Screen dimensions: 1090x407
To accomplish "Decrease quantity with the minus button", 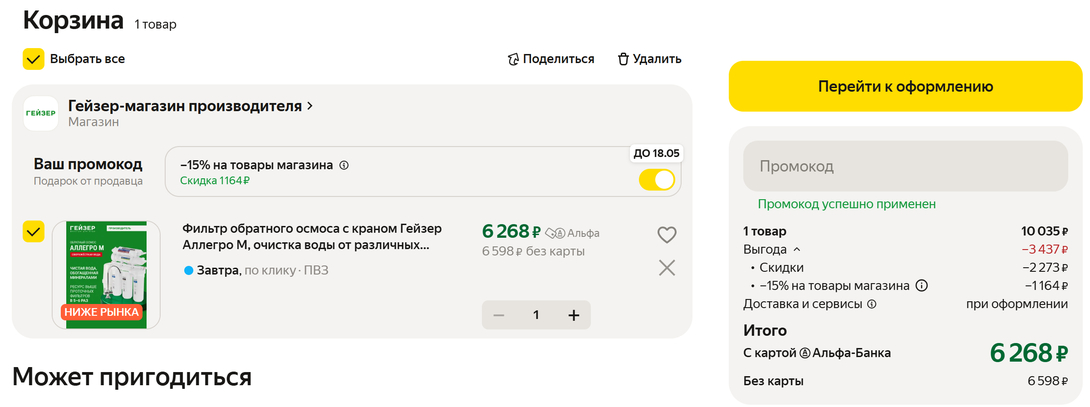I will point(498,315).
